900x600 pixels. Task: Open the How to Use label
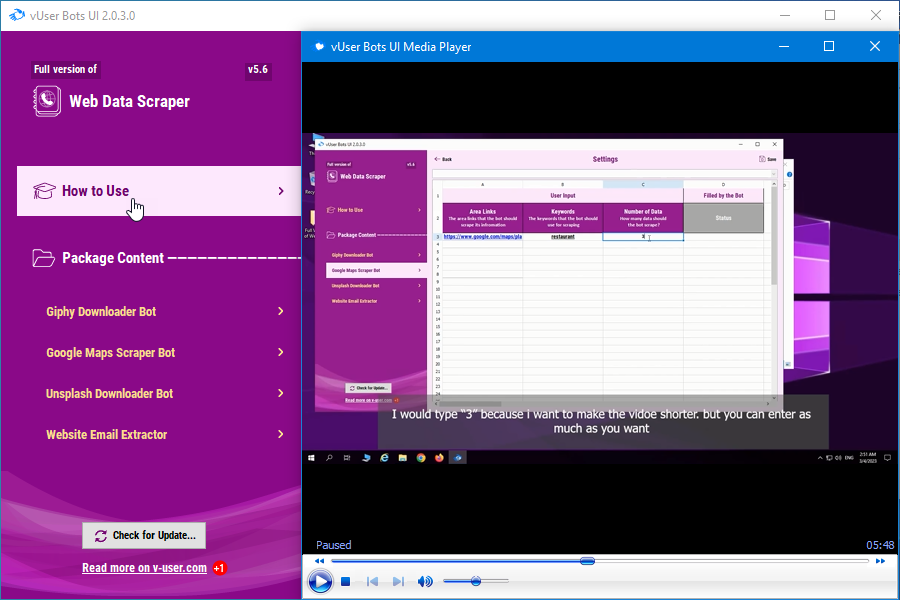(x=95, y=191)
